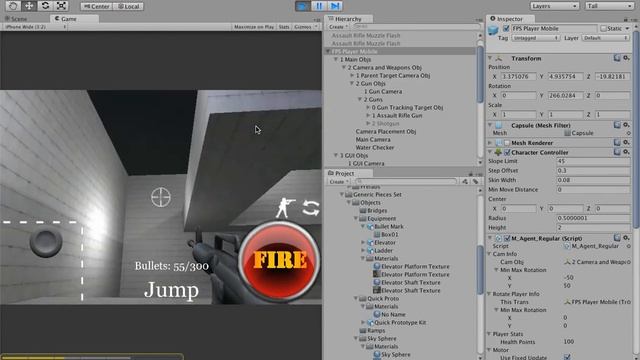This screenshot has height=360, width=640.
Task: Click the weapon swap arrows icon
Action: (x=311, y=208)
